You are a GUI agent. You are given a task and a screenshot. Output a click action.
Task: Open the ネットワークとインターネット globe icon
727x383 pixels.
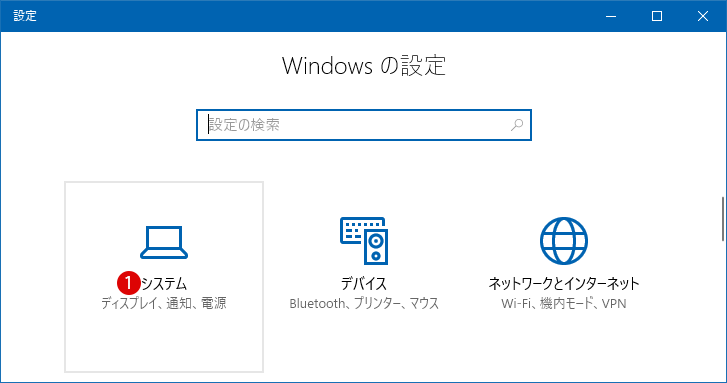(564, 241)
